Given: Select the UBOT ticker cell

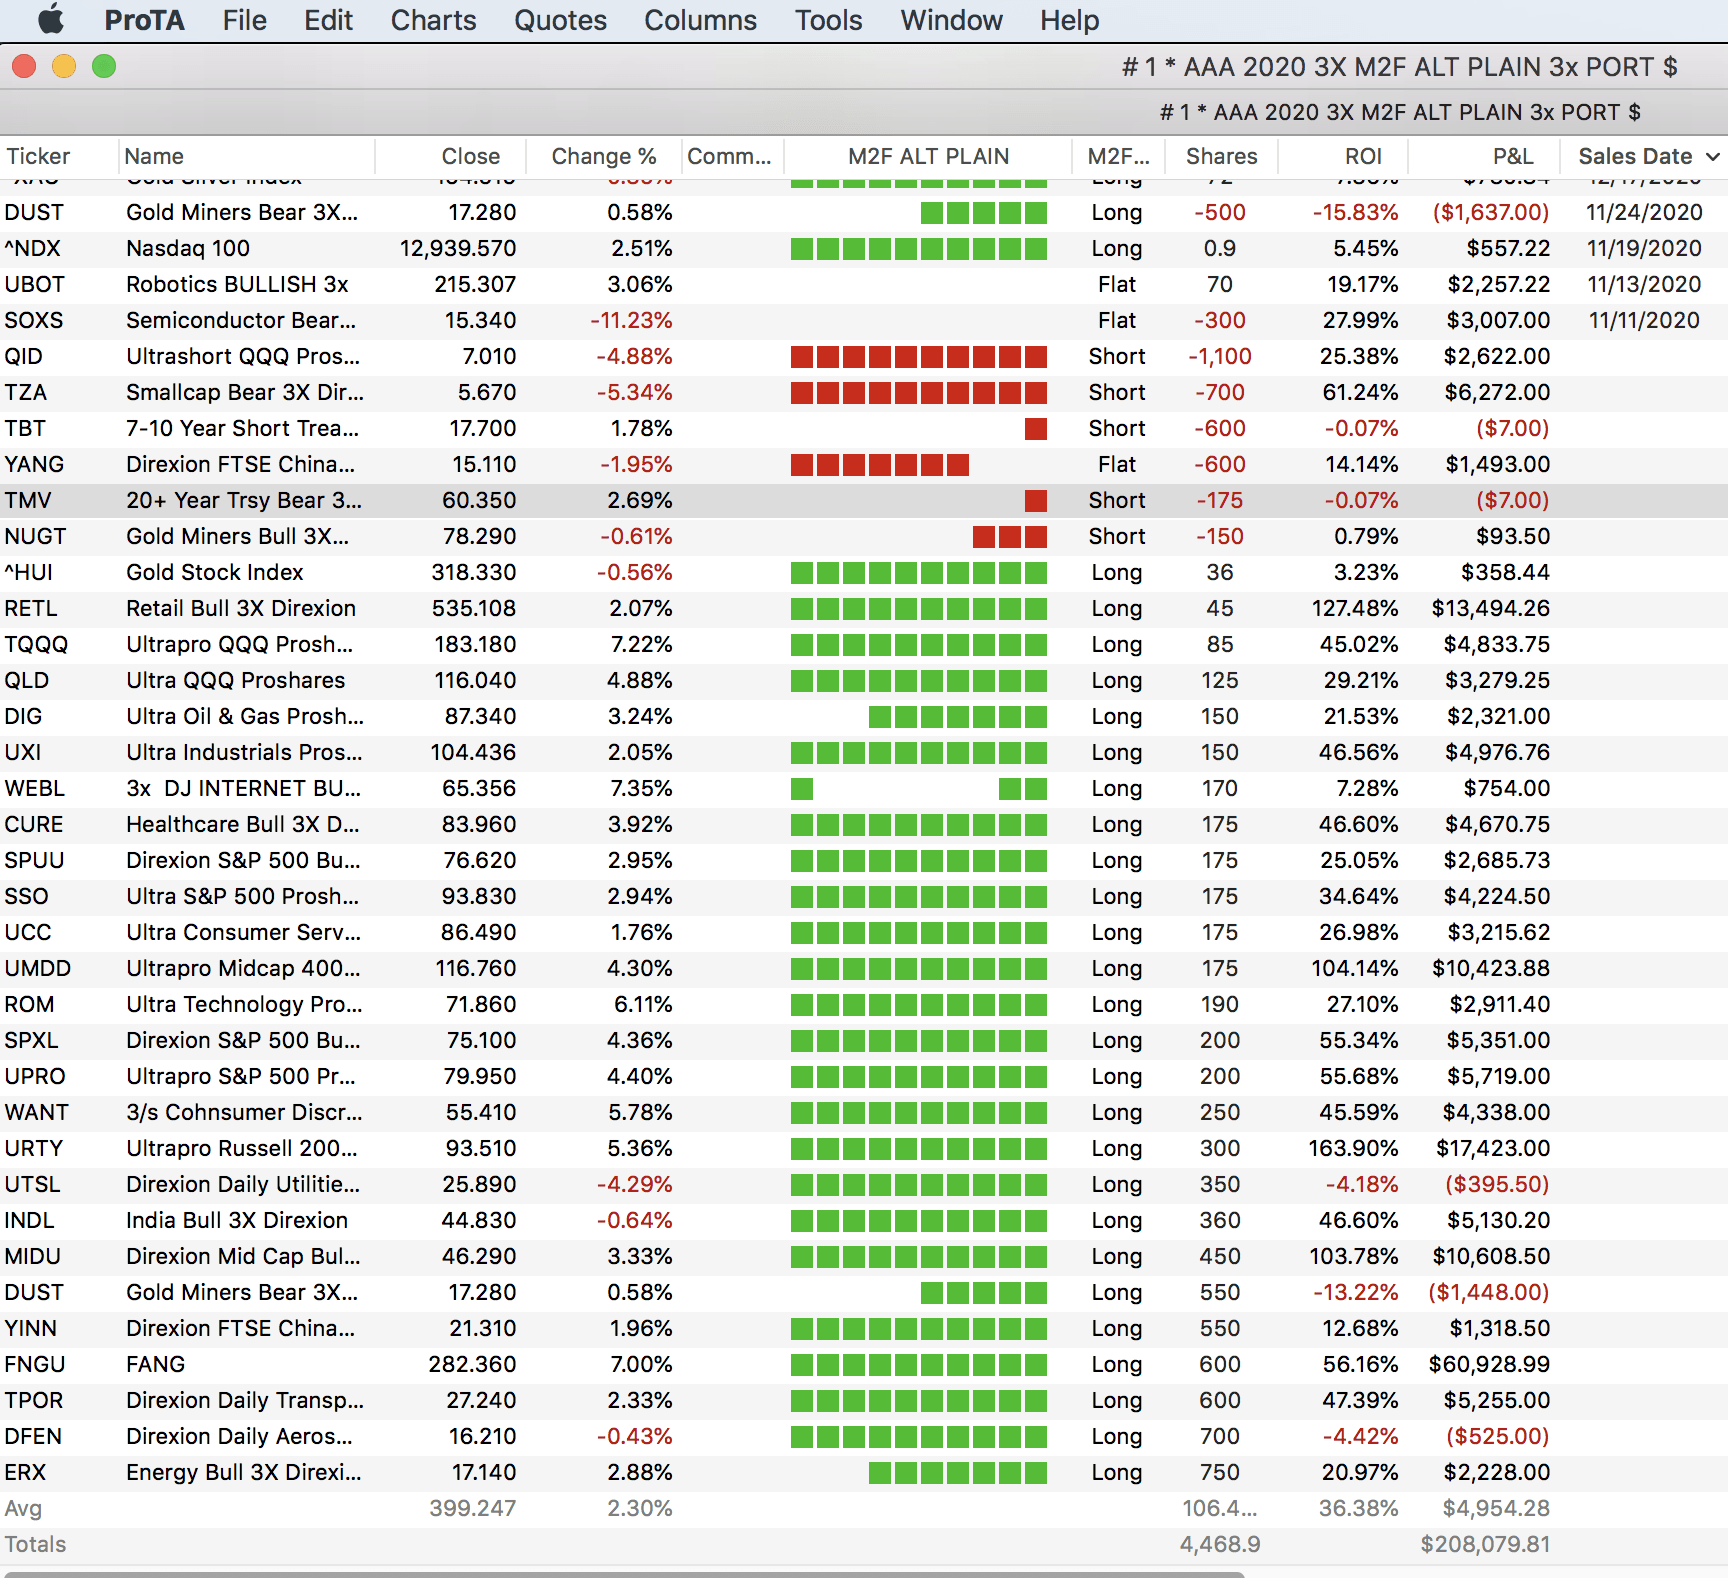Looking at the screenshot, I should tap(34, 284).
